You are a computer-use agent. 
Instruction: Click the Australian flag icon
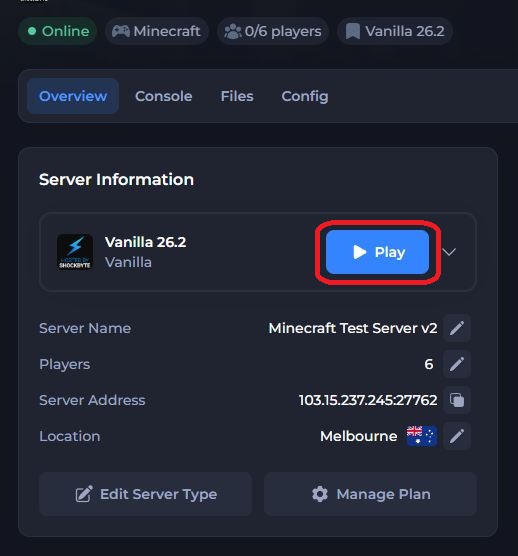click(x=422, y=436)
